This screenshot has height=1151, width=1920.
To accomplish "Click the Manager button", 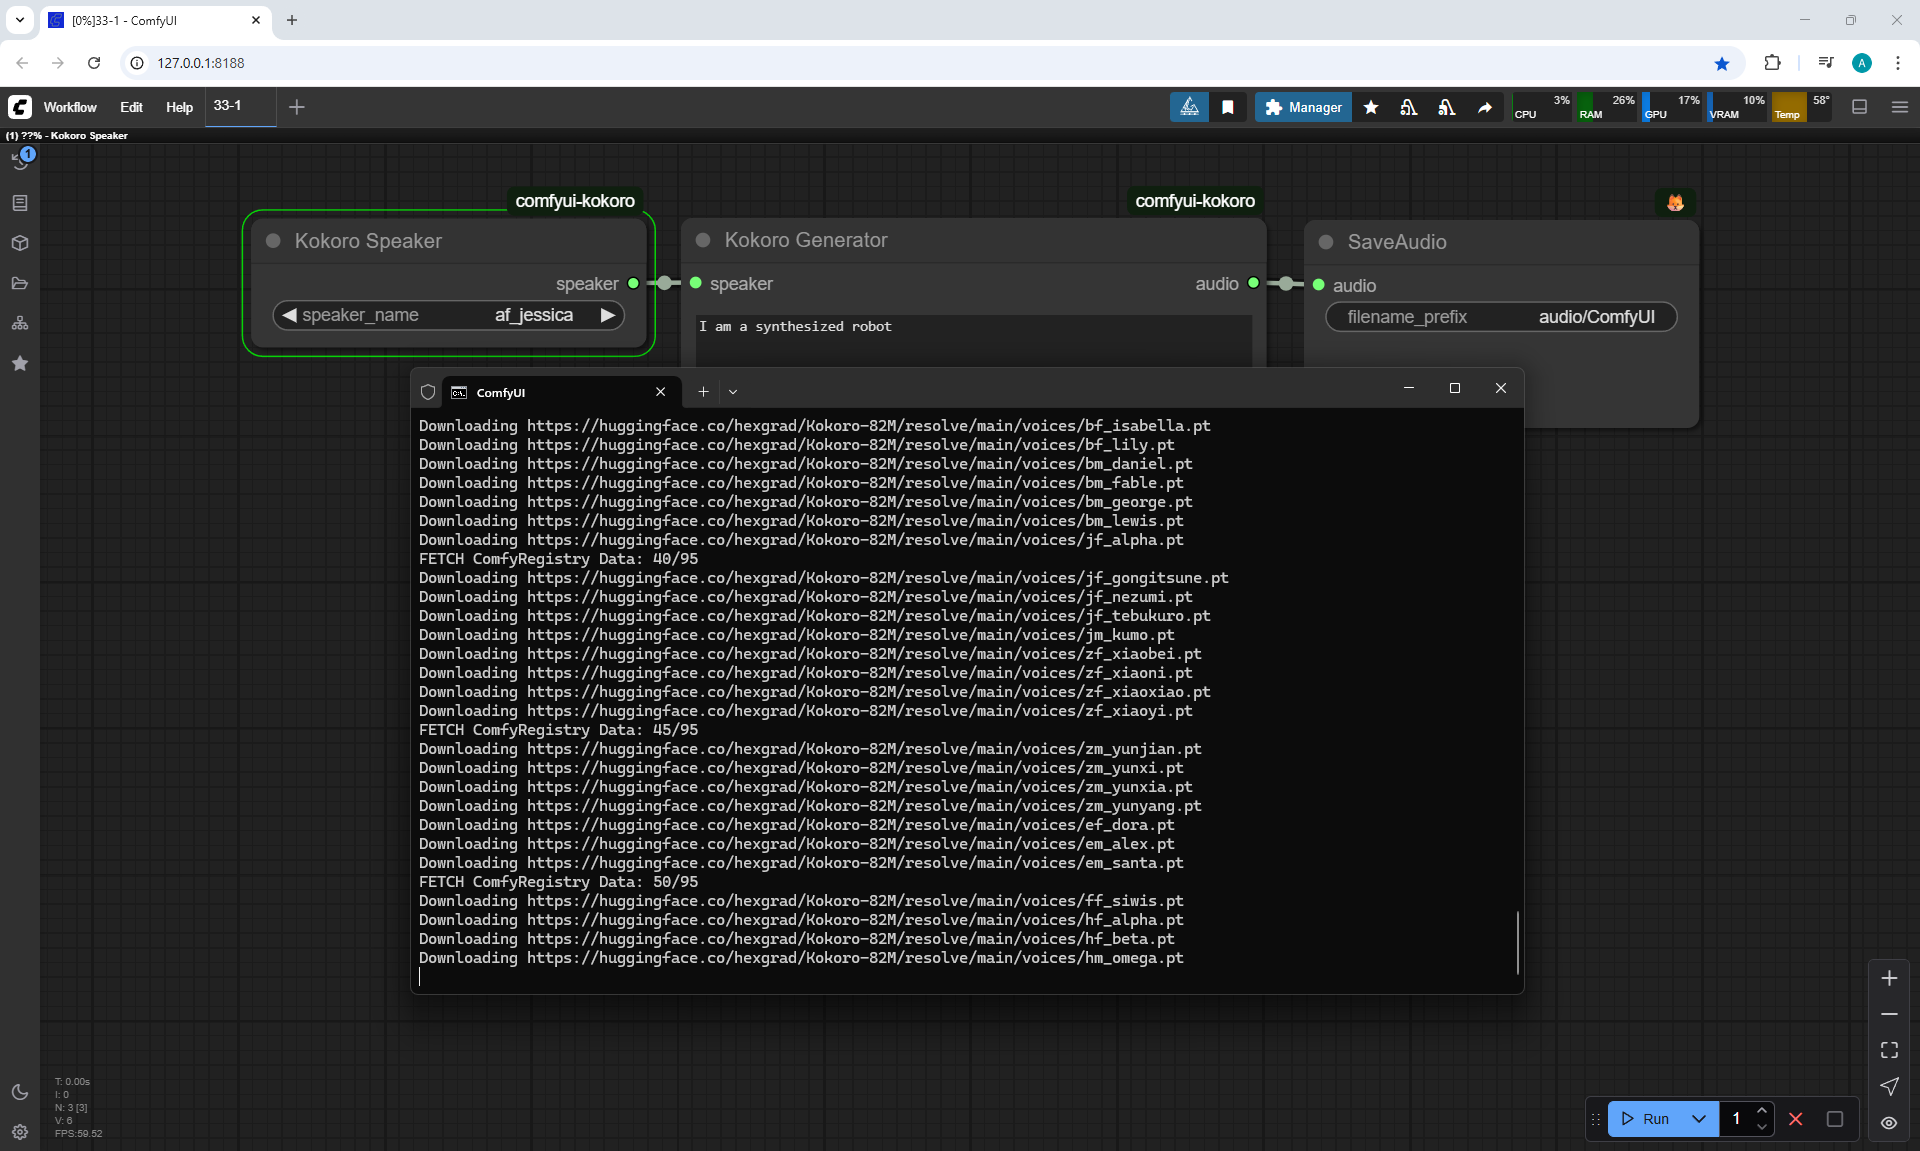I will coord(1303,107).
